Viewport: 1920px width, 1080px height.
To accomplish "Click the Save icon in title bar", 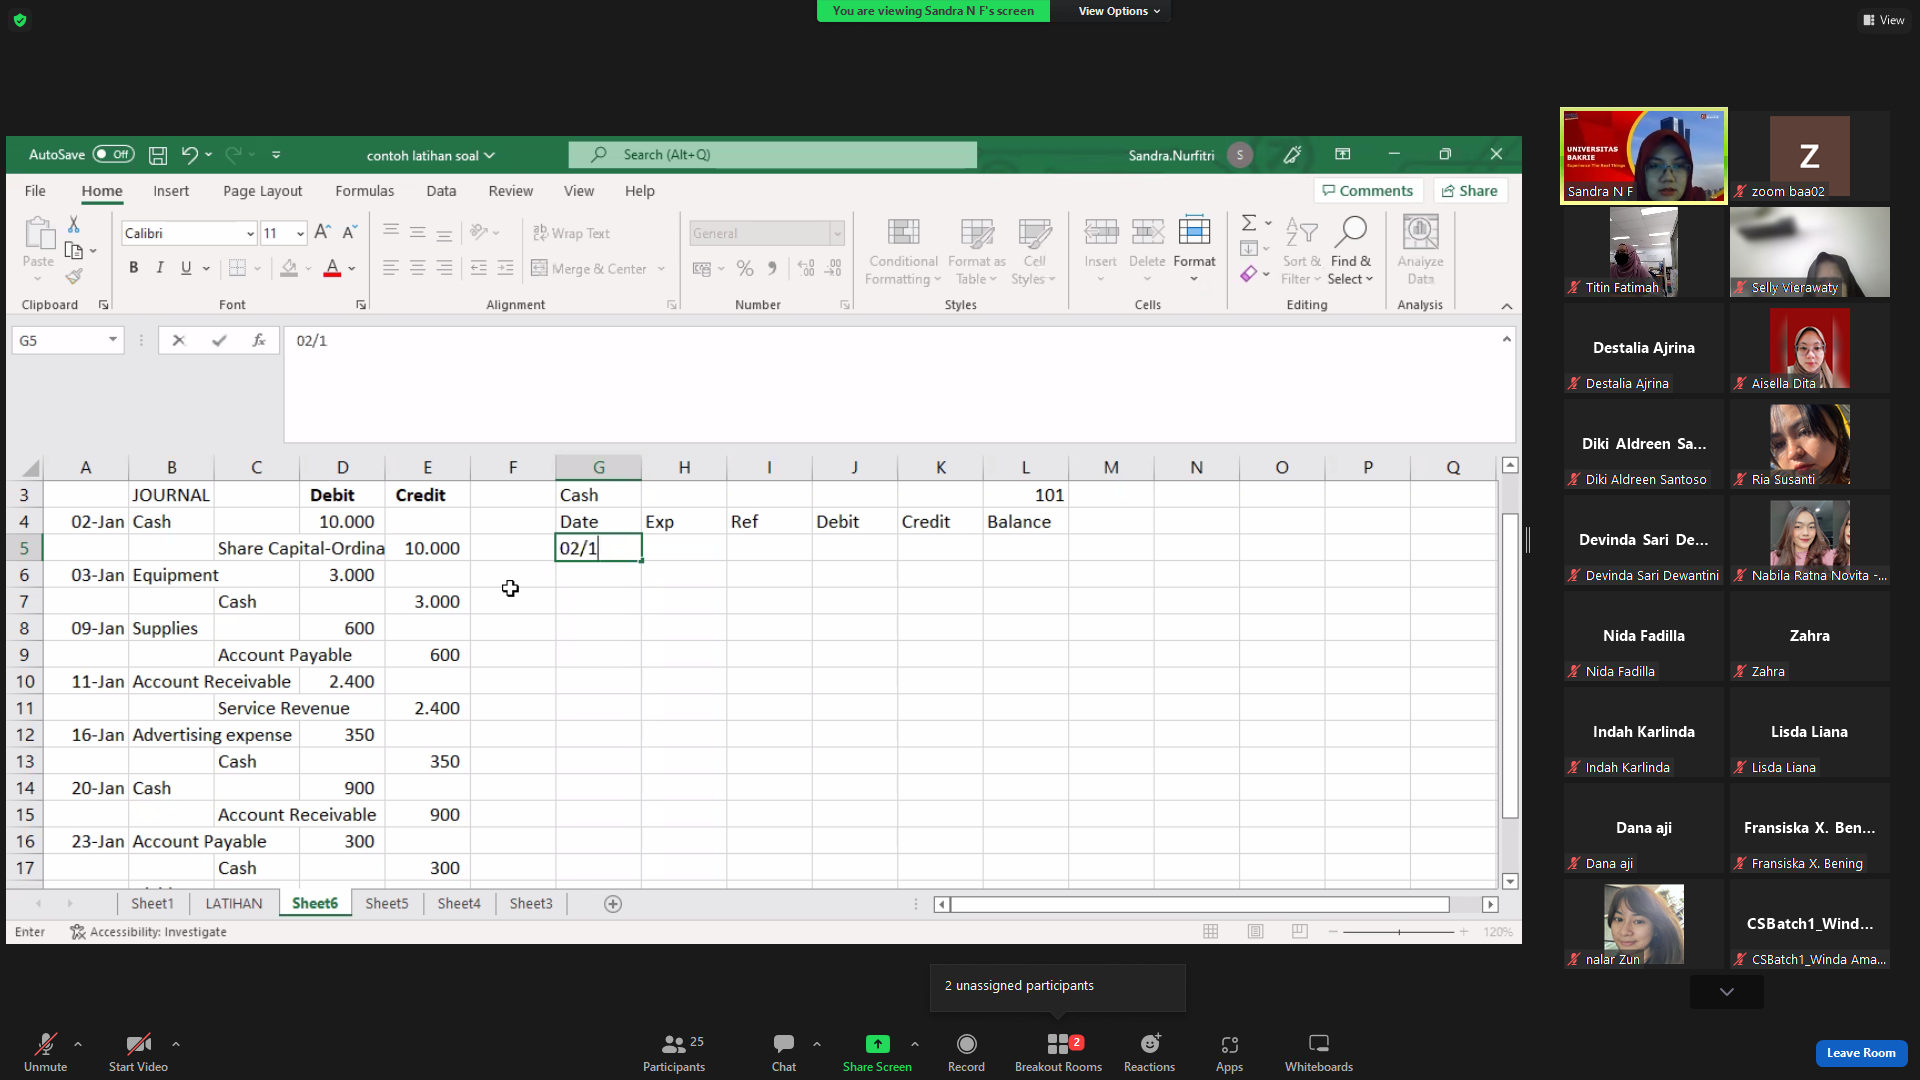I will (x=158, y=155).
